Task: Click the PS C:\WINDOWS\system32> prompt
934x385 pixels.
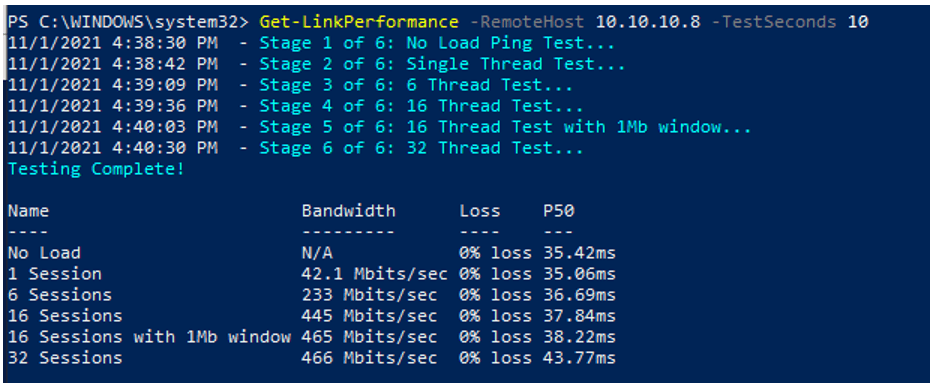Action: pyautogui.click(x=130, y=22)
